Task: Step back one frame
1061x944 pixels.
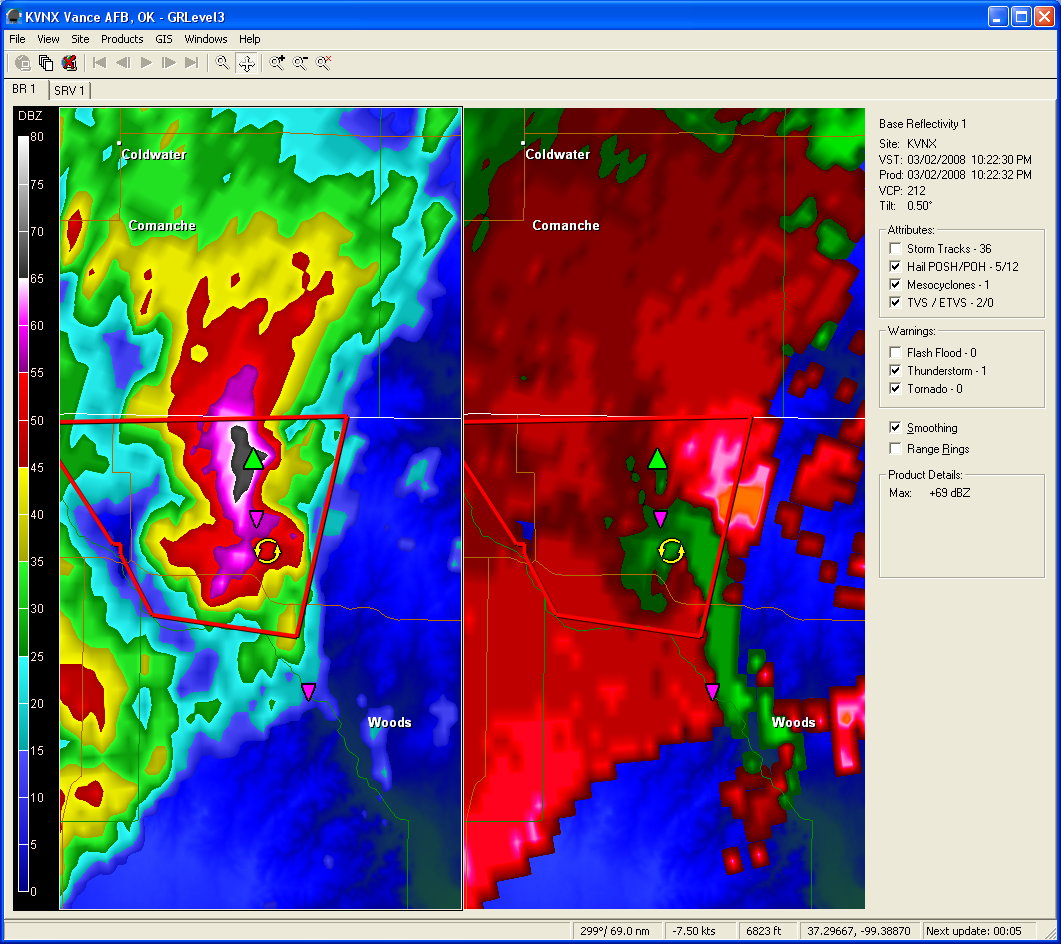Action: click(x=122, y=63)
